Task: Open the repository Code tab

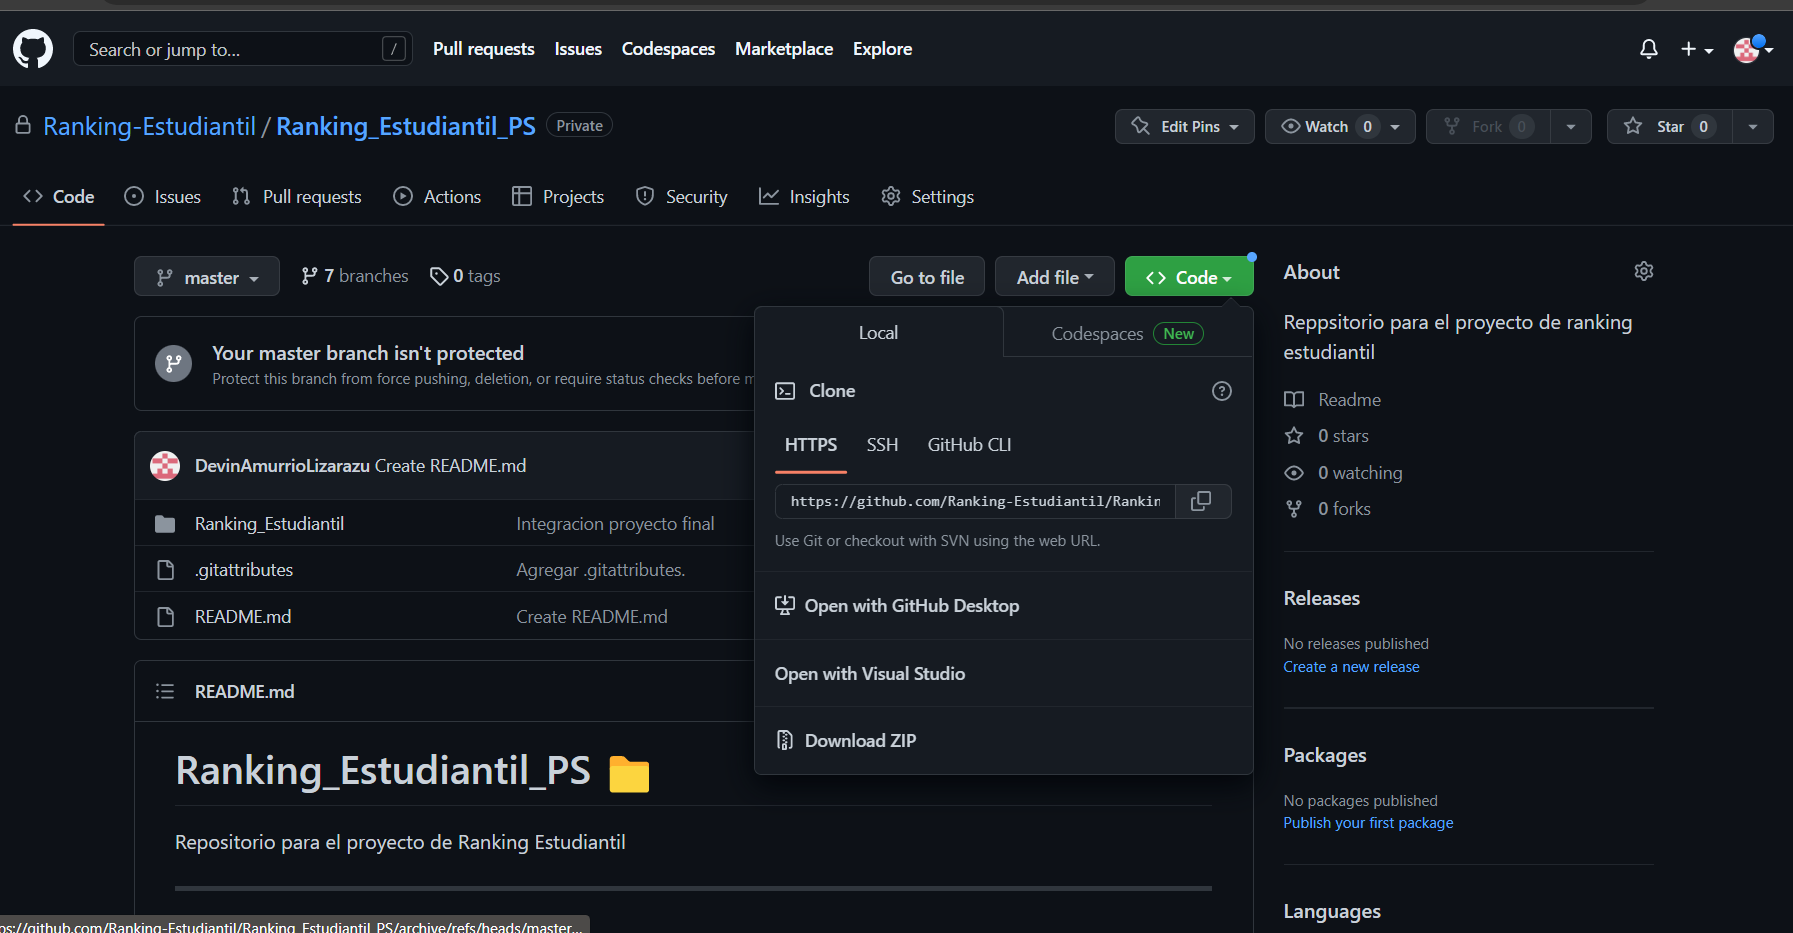Action: pos(59,197)
